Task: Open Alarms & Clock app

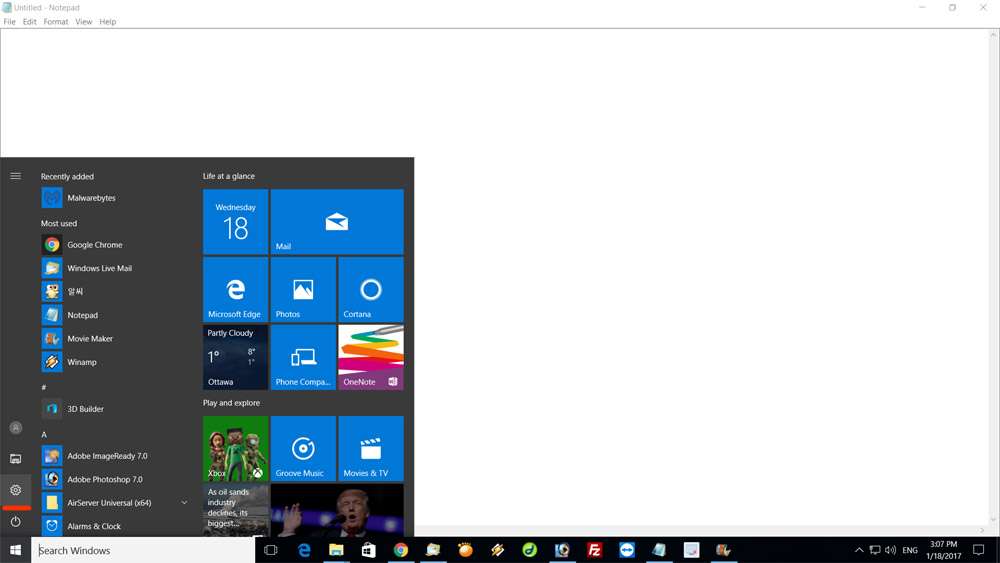Action: click(113, 526)
